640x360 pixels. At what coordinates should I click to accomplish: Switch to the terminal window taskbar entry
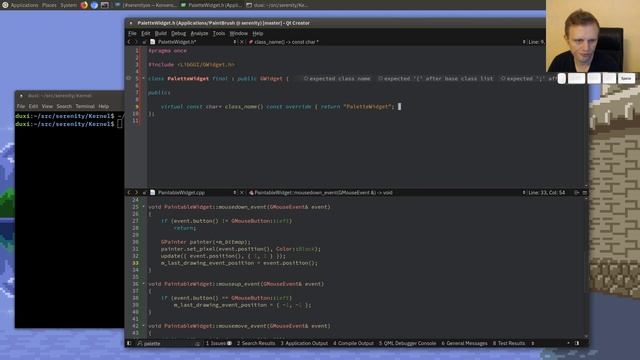click(278, 5)
